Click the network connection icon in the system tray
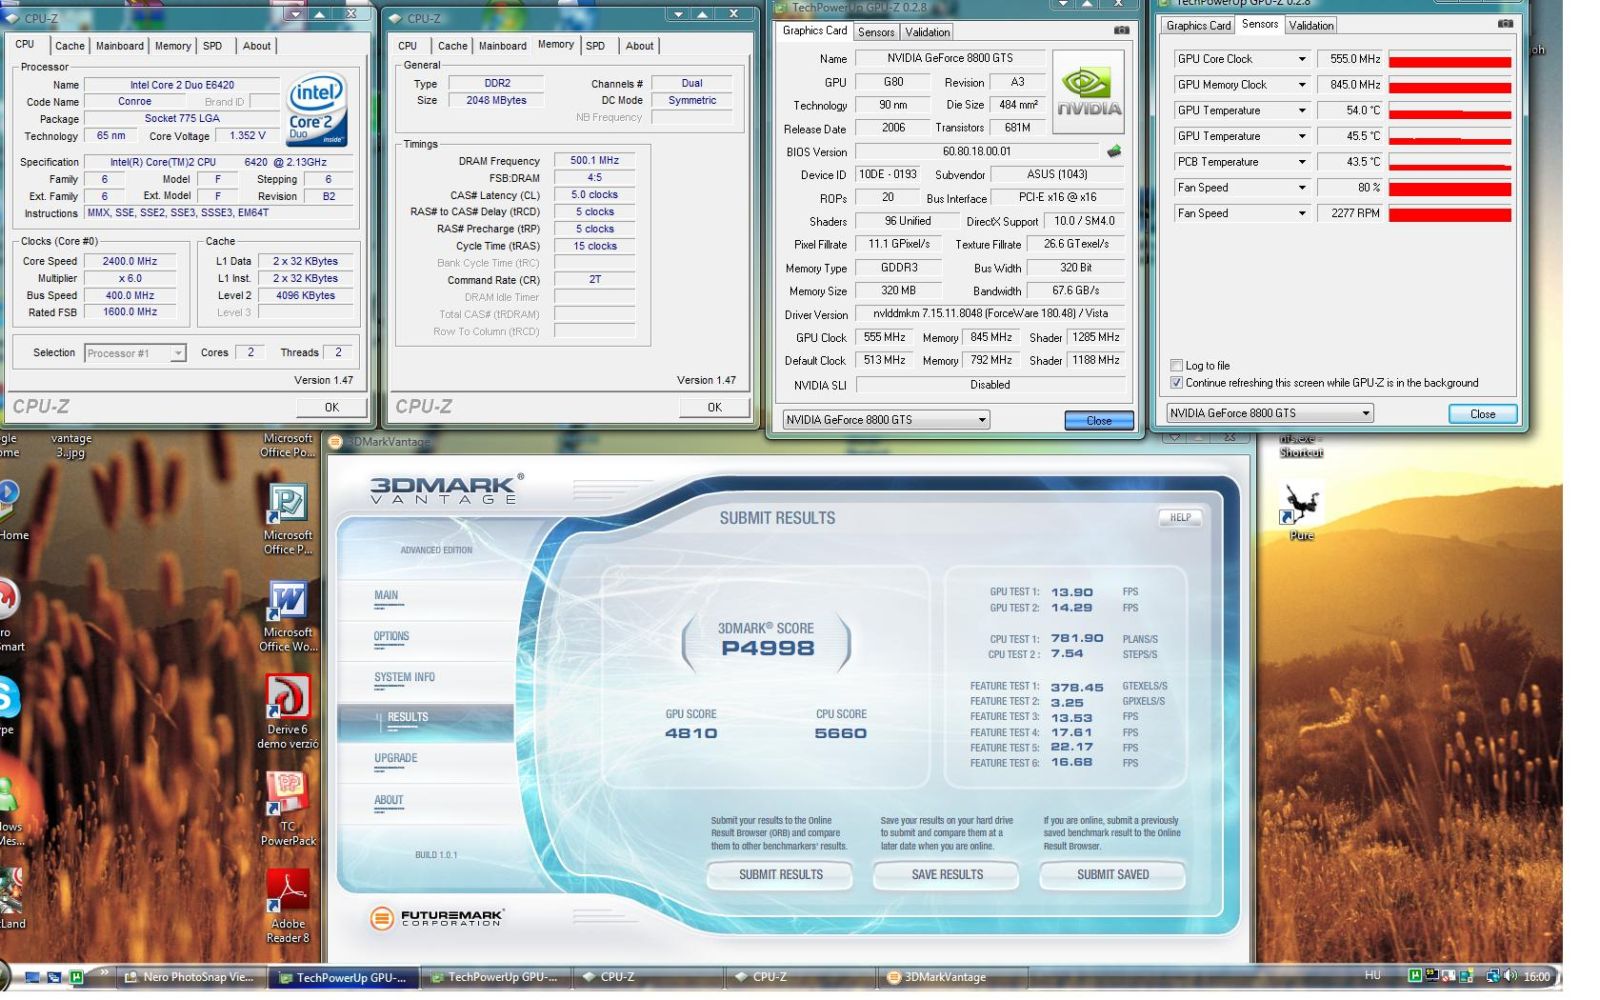The height and width of the screenshot is (1000, 1600). coord(1493,976)
